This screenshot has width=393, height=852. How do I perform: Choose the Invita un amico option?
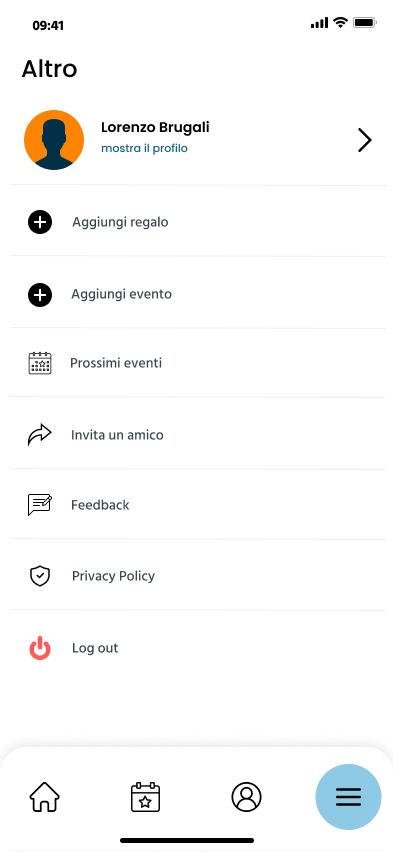tap(117, 435)
